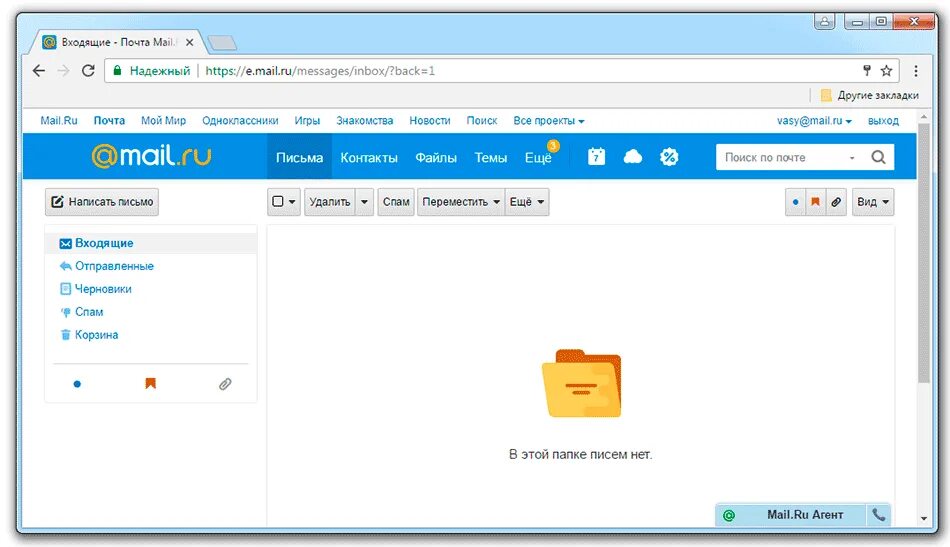
Task: Click the Спам toolbar button
Action: pyautogui.click(x=396, y=202)
